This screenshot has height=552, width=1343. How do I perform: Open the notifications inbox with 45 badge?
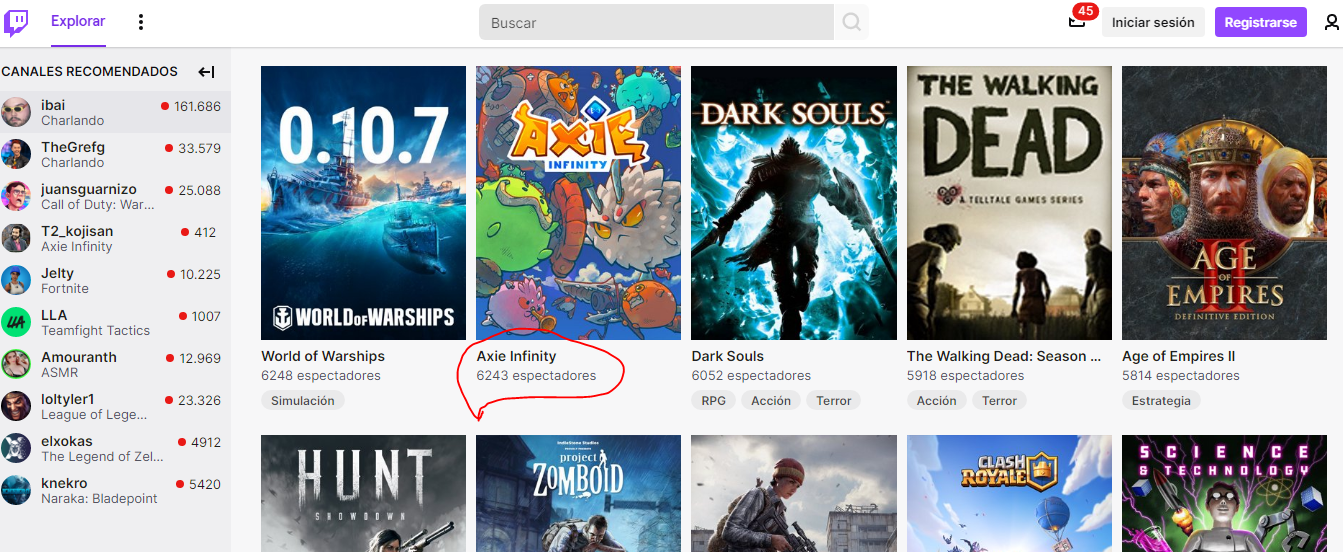1077,21
